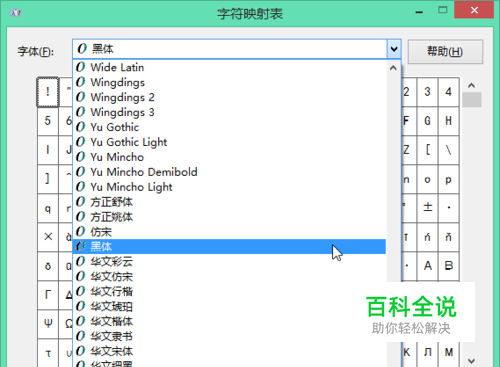Viewport: 500px width, 367px height.
Task: Click font icon next to Yu Gothic Light
Action: point(80,142)
